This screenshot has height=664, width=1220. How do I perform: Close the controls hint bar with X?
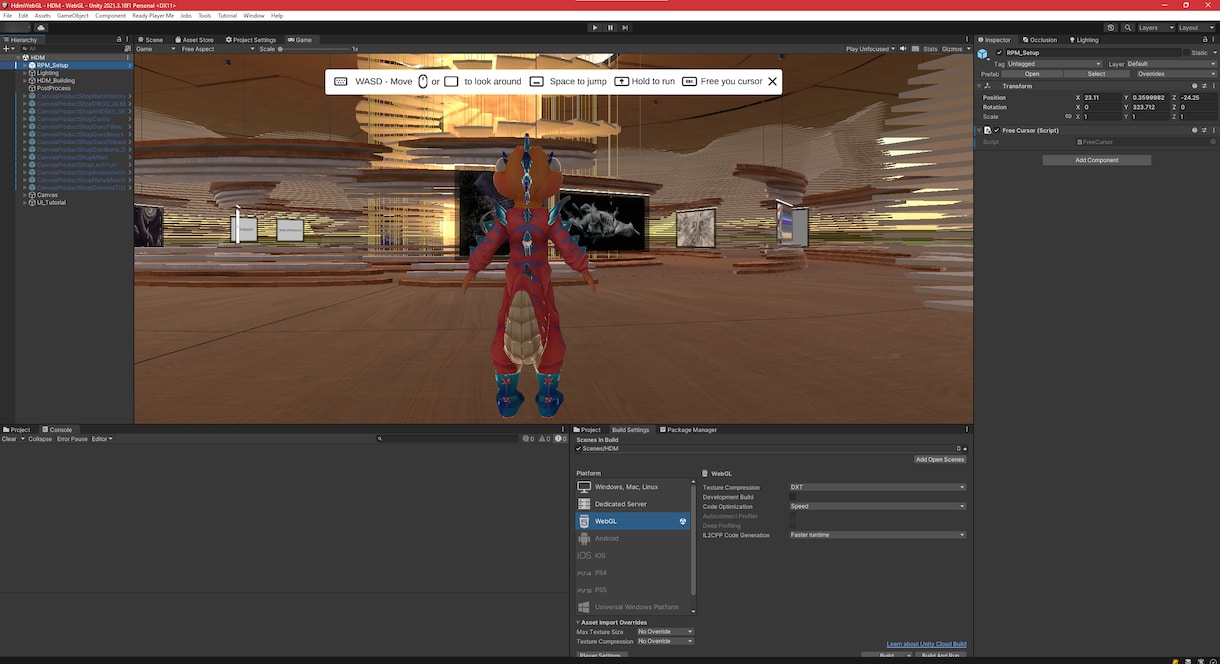(x=772, y=81)
